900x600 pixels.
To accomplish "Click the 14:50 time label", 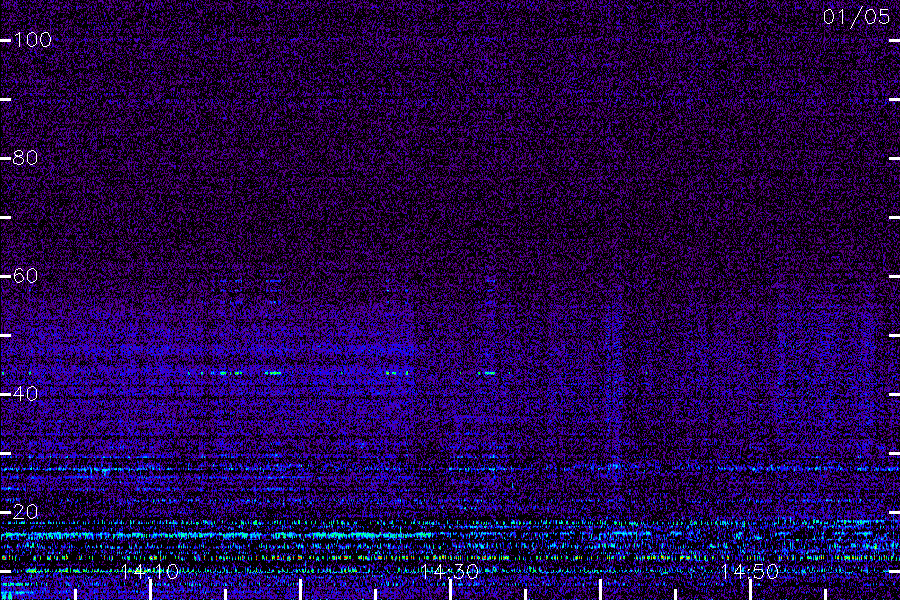I will pos(750,571).
